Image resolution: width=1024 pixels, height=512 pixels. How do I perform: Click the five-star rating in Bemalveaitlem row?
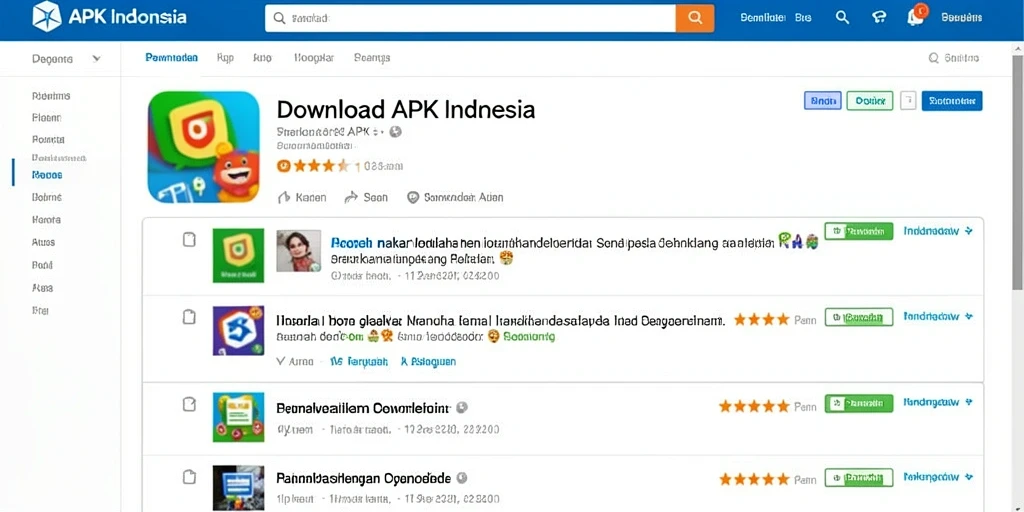tap(754, 406)
